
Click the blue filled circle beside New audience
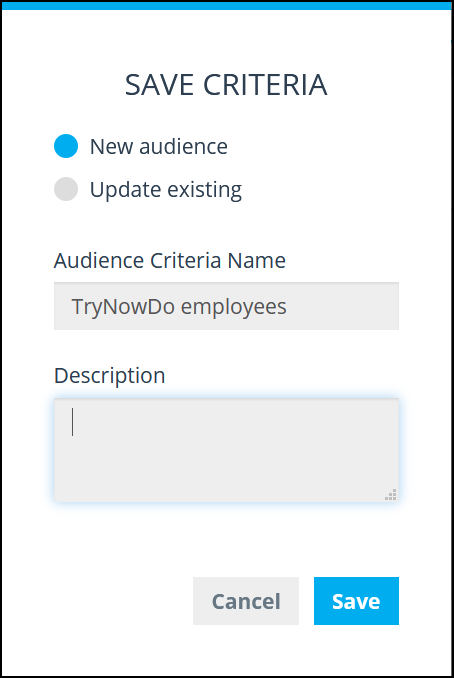66,146
